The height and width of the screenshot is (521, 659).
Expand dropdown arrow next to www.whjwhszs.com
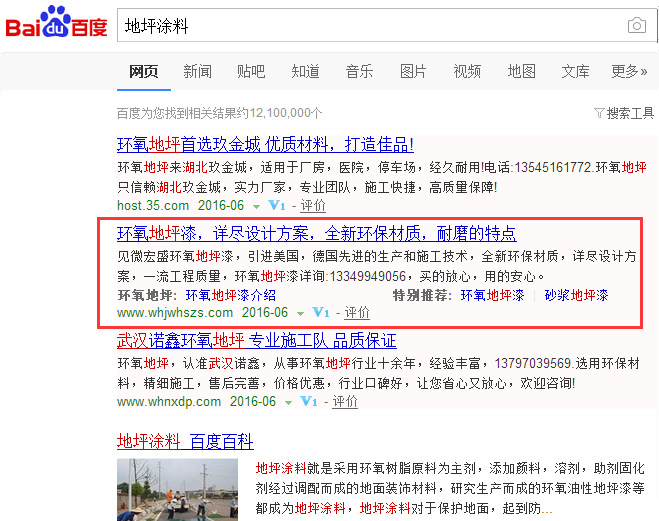[300, 313]
